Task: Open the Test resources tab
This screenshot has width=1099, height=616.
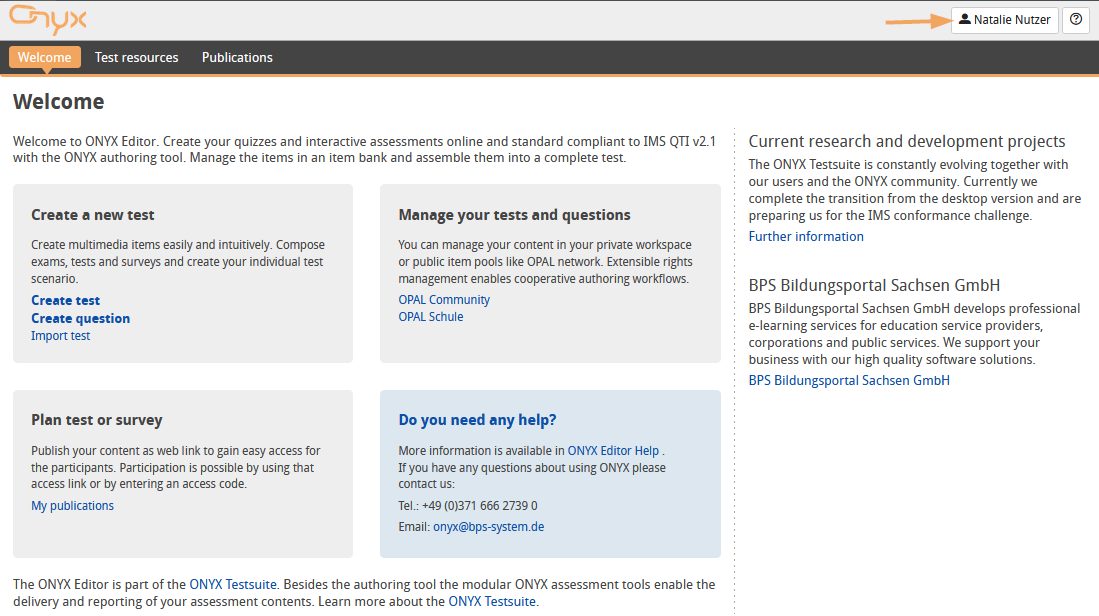Action: [136, 58]
